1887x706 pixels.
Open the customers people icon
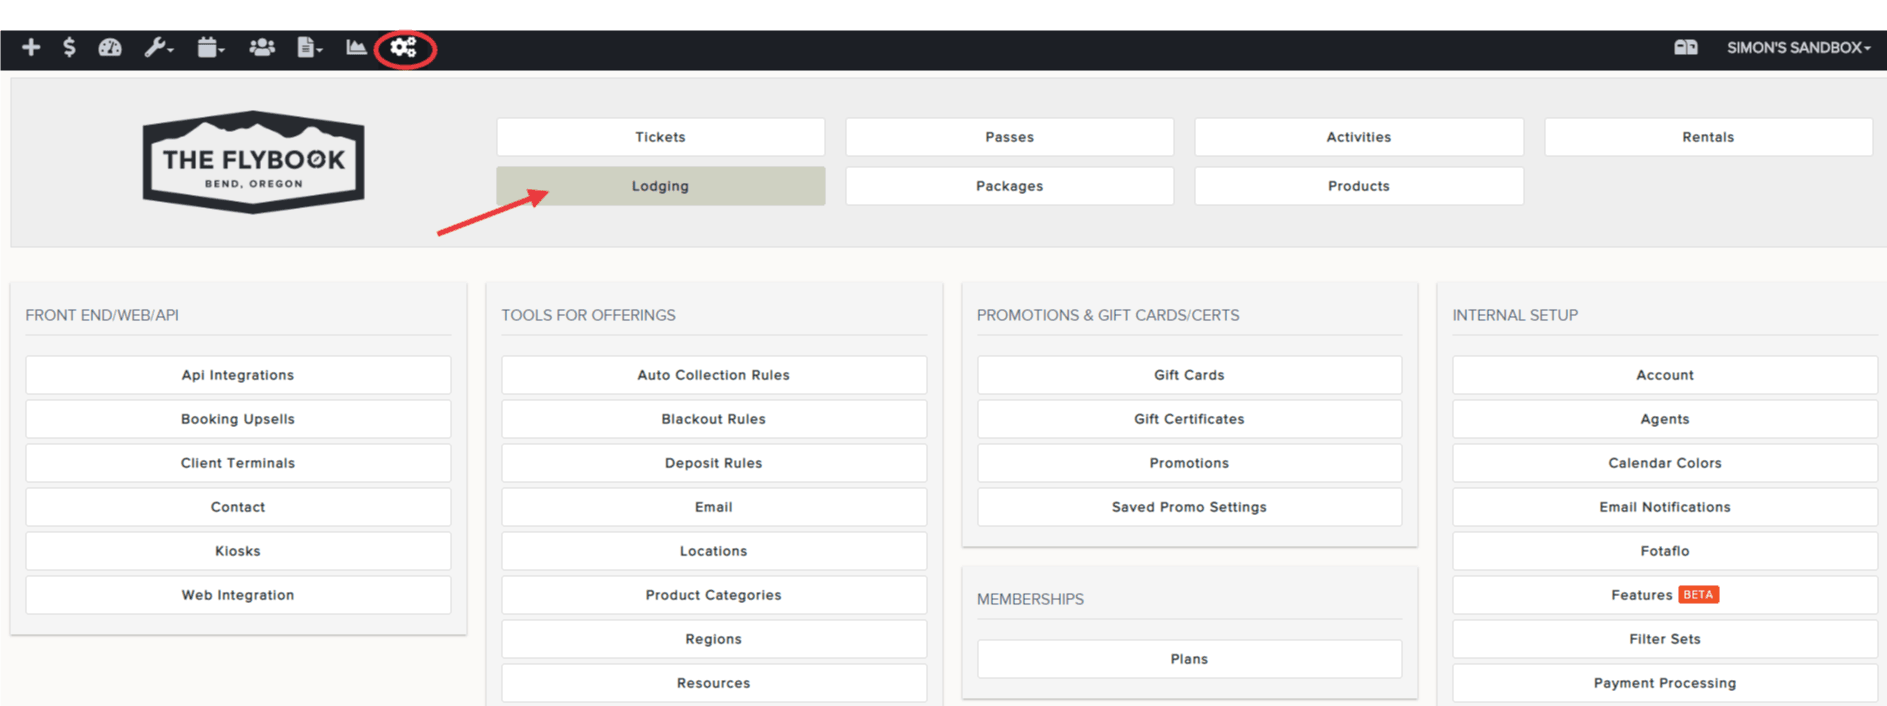(262, 47)
